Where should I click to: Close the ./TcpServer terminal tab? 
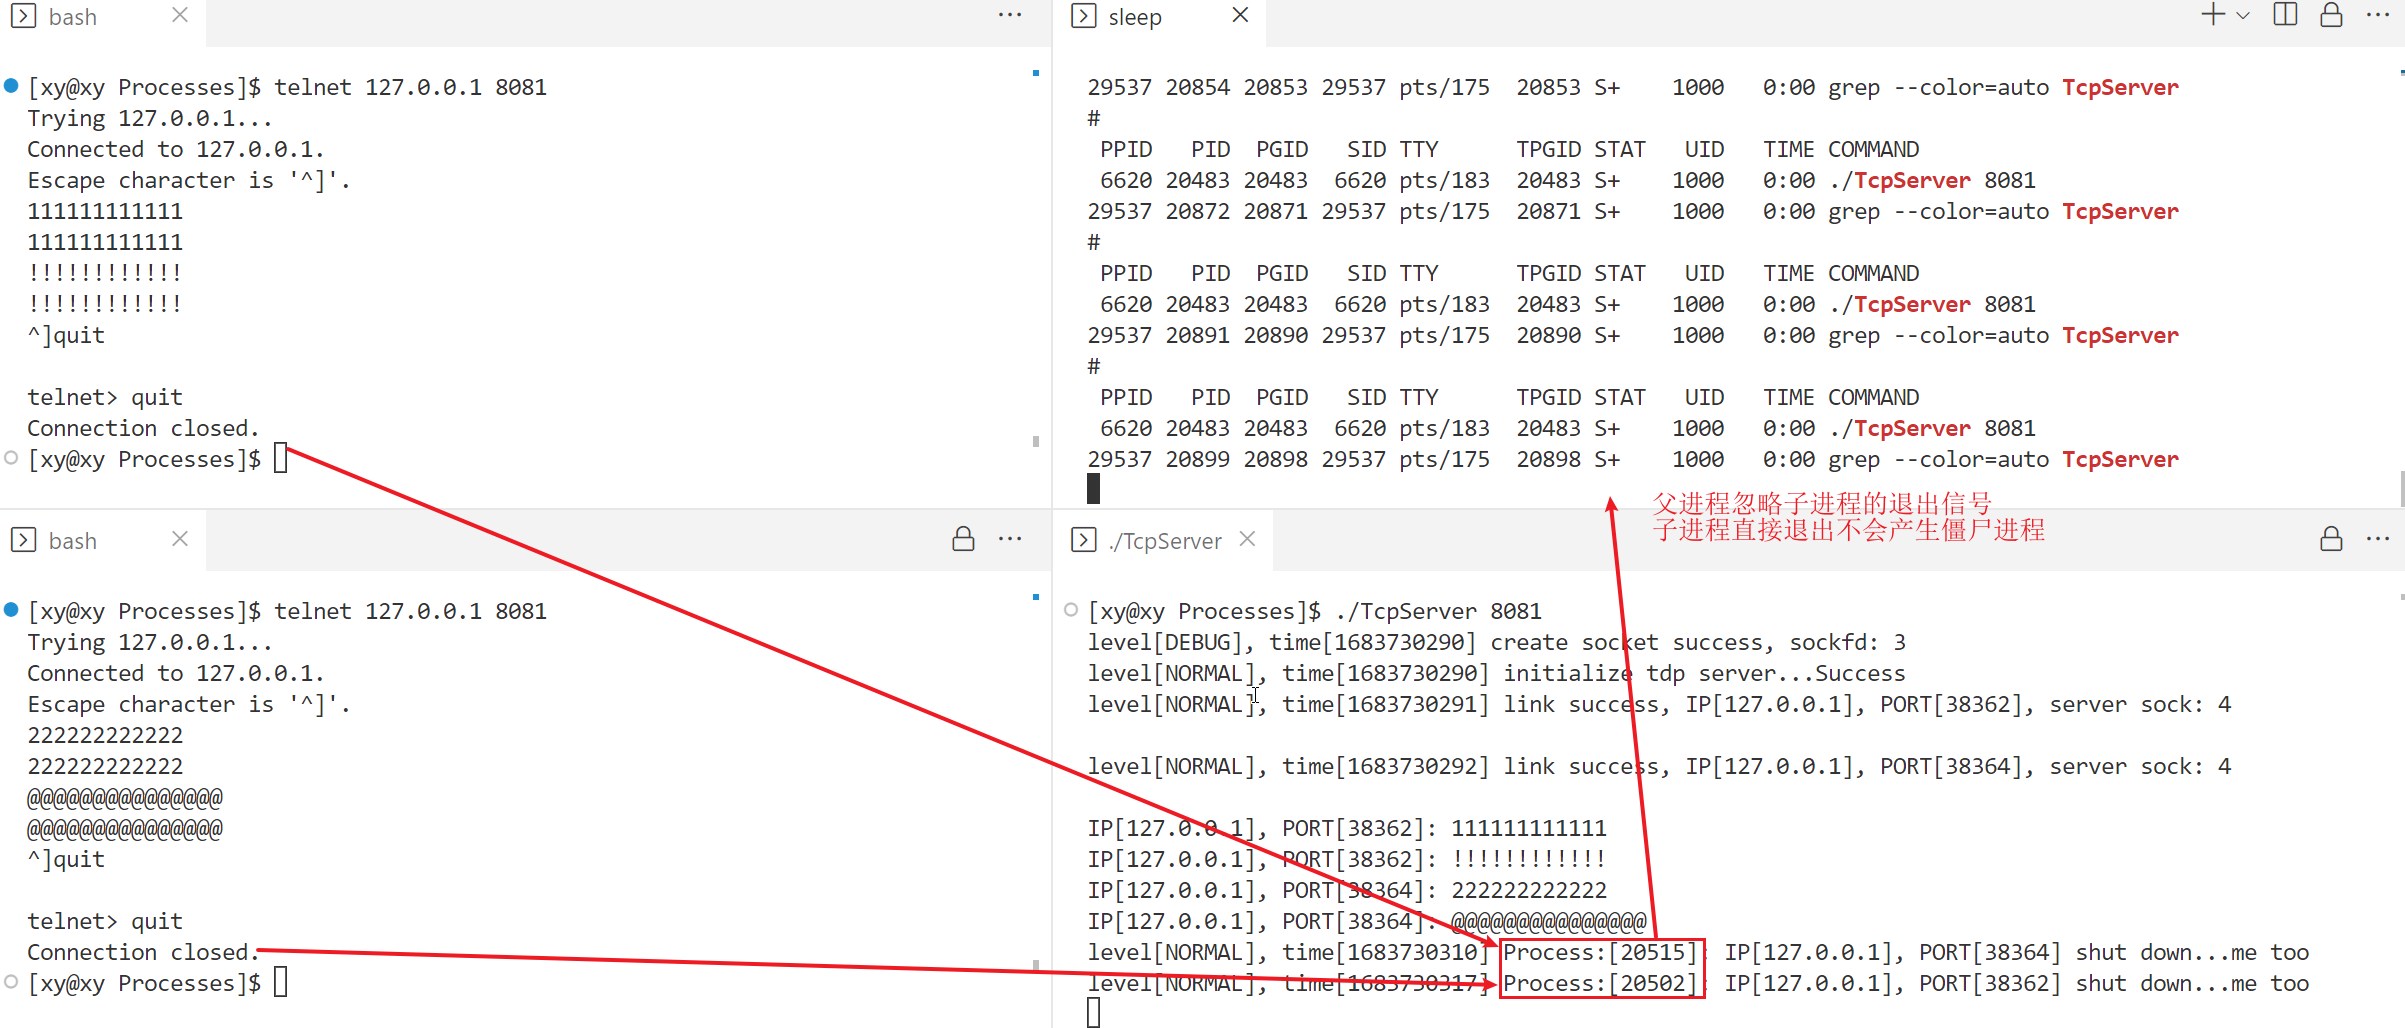tap(1247, 539)
